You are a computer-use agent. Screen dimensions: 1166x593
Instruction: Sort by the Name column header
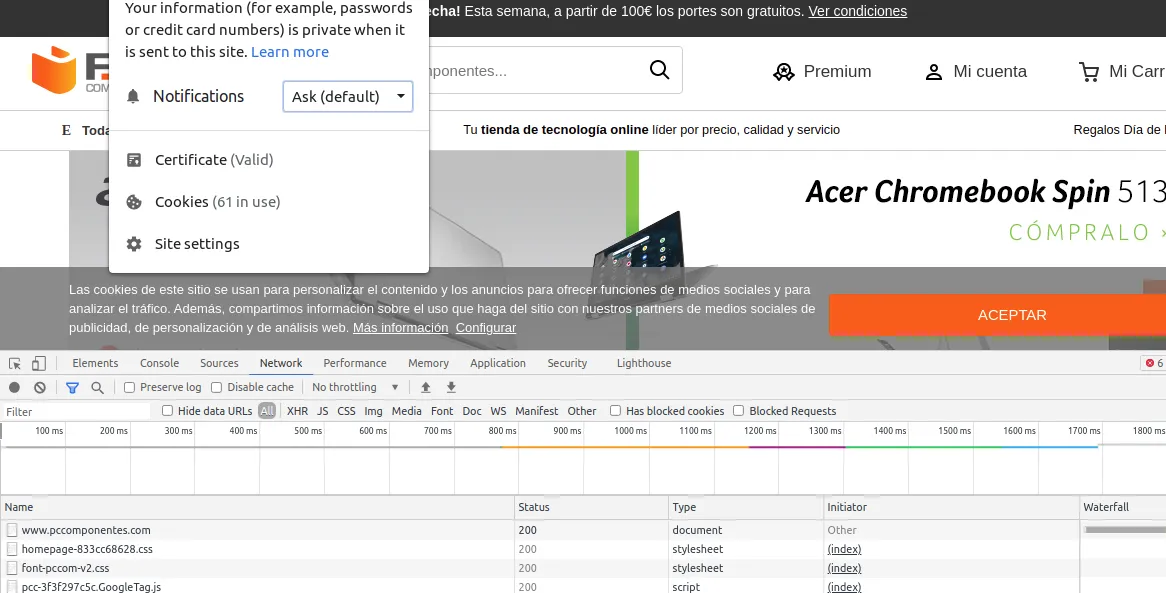(257, 507)
